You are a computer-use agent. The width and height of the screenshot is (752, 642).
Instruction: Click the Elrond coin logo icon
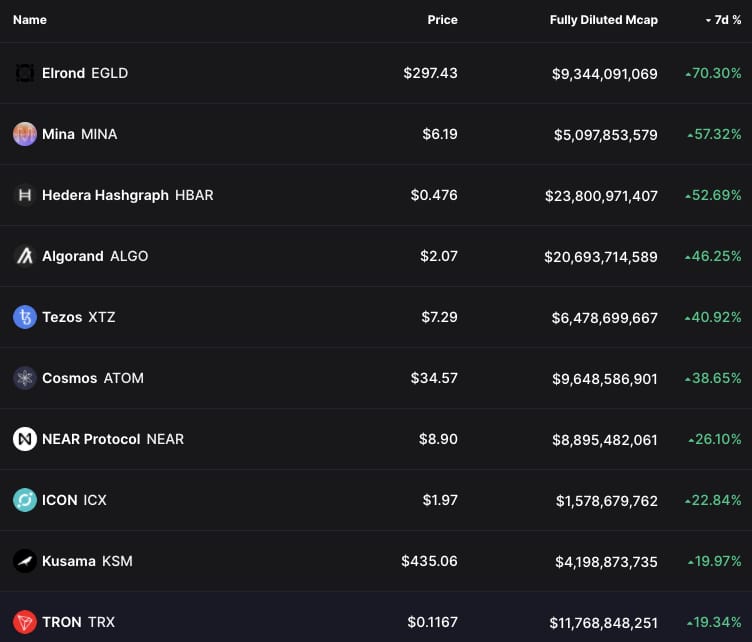coord(25,73)
